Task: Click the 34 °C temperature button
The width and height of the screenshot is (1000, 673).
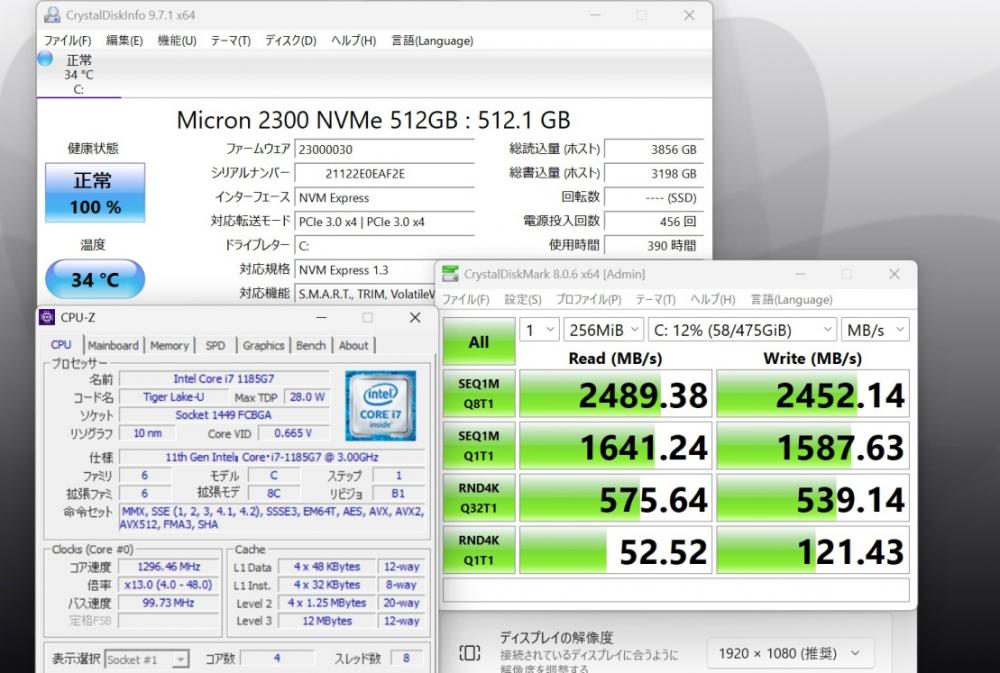Action: coord(95,279)
